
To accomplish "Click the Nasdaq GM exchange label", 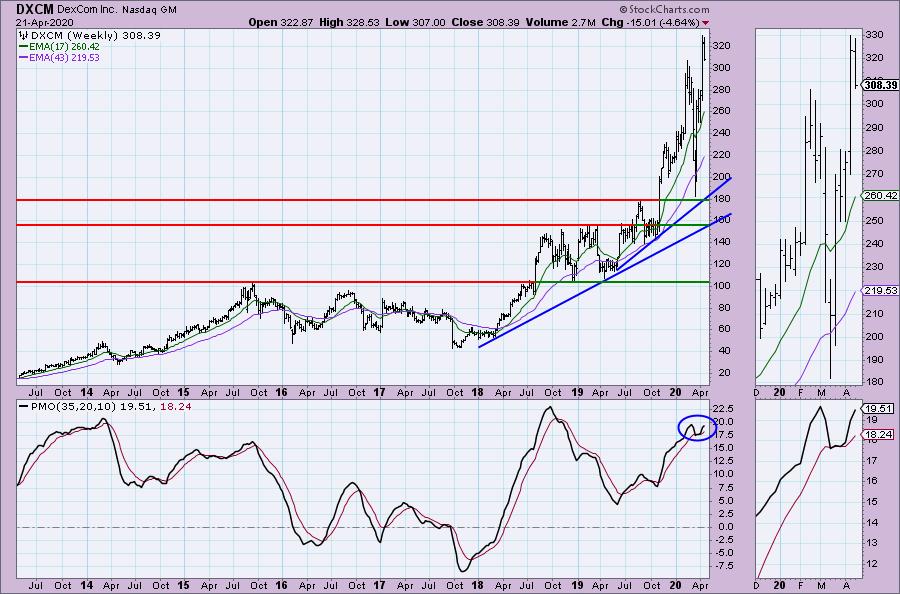I will 149,10.
